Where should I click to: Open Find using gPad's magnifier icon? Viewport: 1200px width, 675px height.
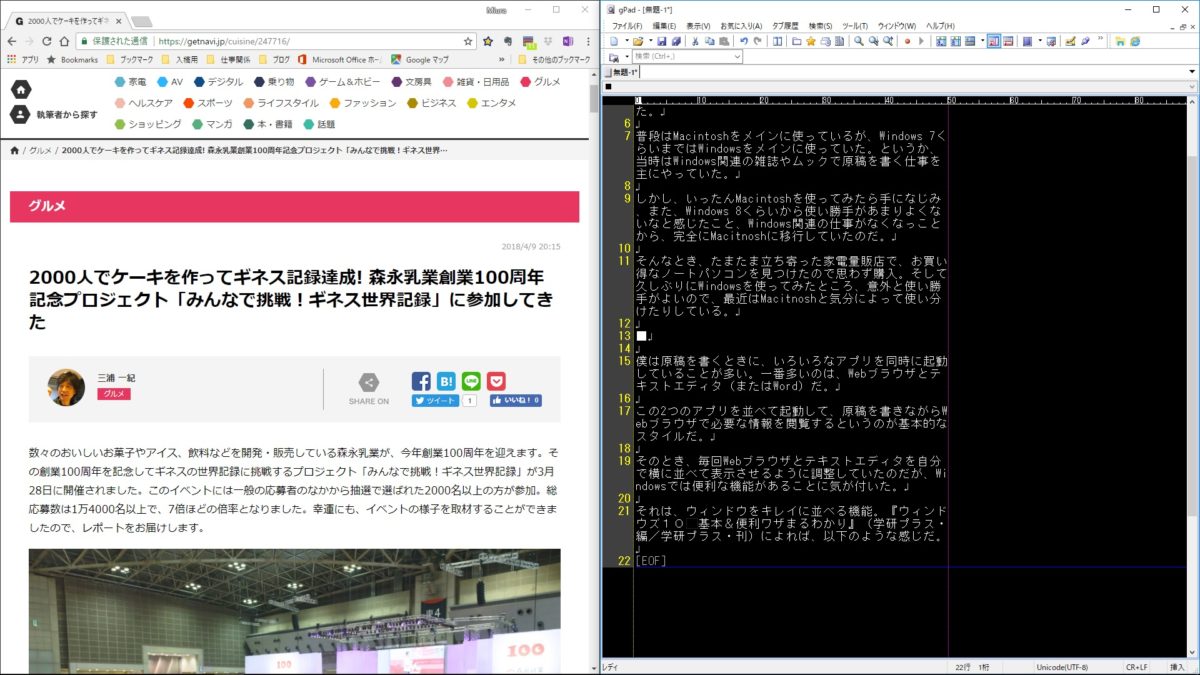click(858, 41)
